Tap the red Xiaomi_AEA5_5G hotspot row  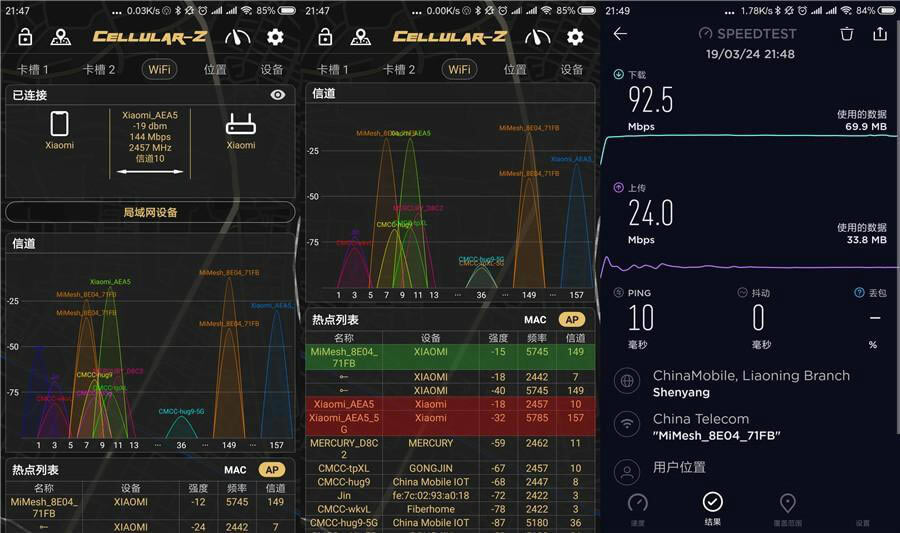pyautogui.click(x=450, y=423)
